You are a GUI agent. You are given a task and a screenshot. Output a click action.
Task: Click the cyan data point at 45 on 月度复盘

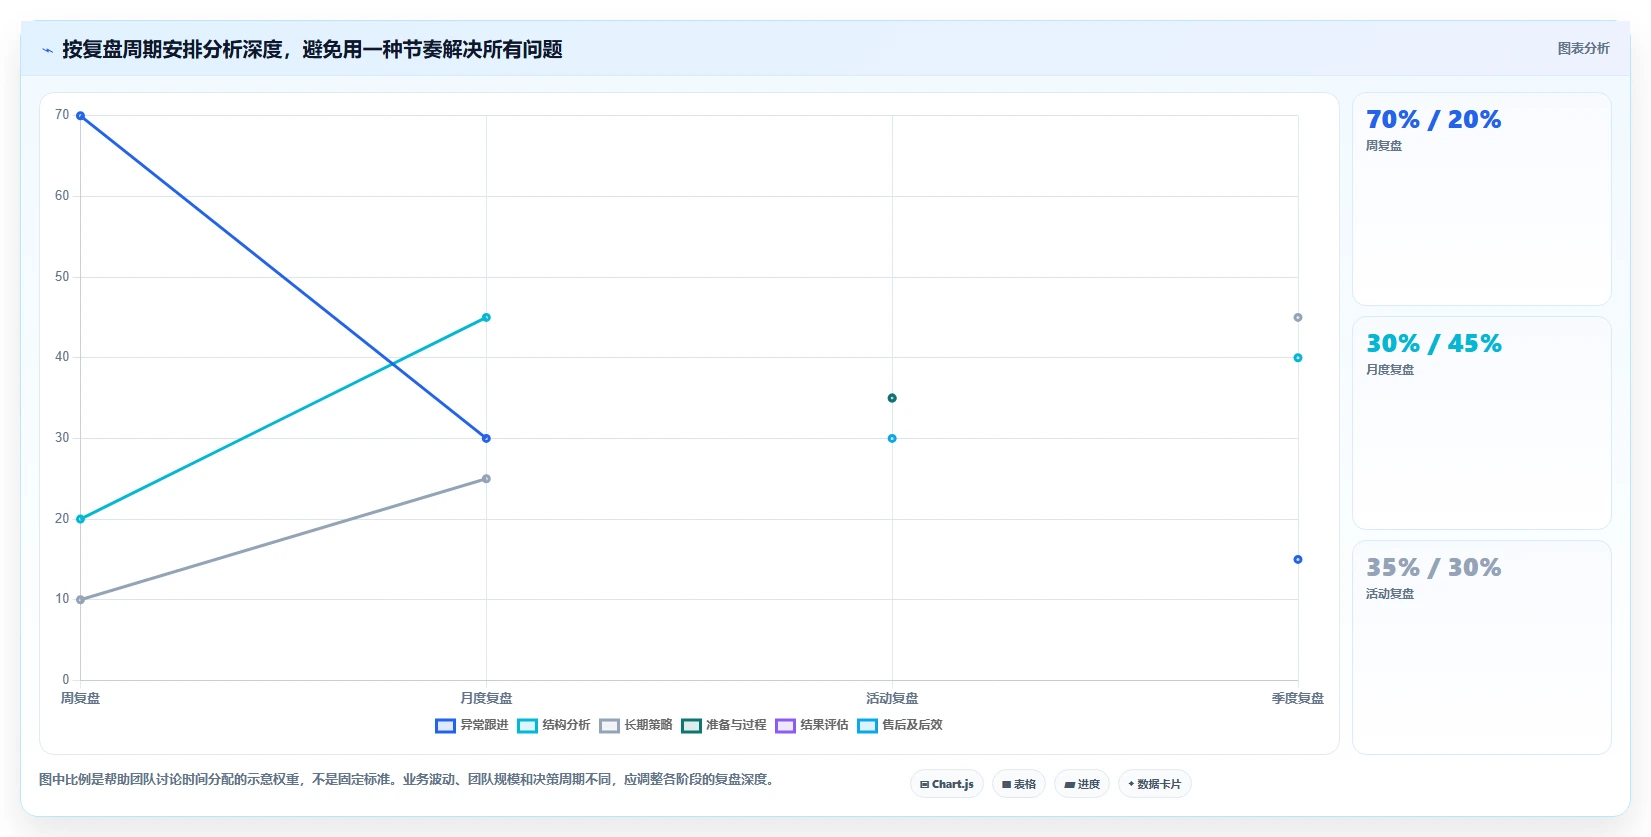[486, 318]
